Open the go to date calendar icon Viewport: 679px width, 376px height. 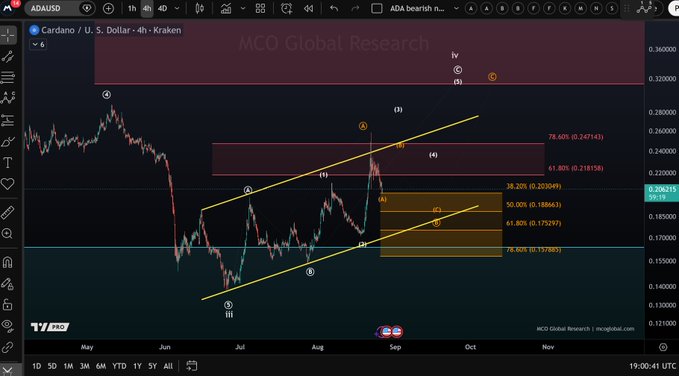(x=192, y=366)
